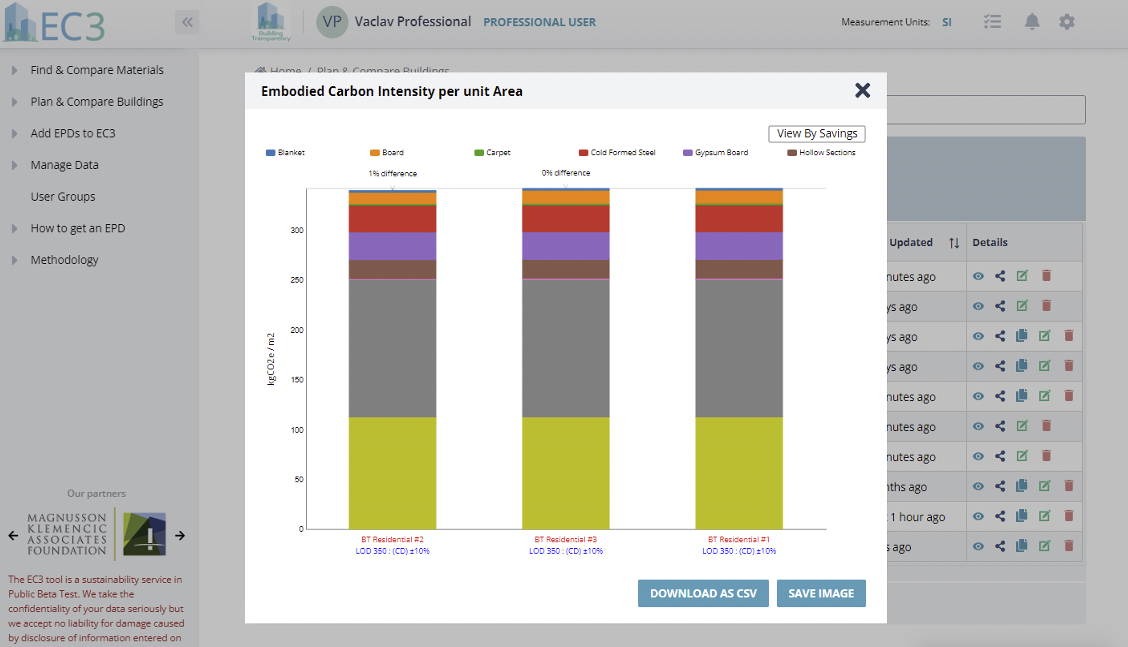This screenshot has width=1128, height=647.
Task: Click the Download as CSV button
Action: point(703,593)
